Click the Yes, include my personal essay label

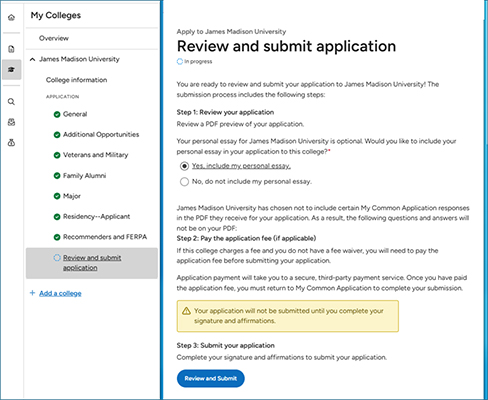pyautogui.click(x=241, y=166)
